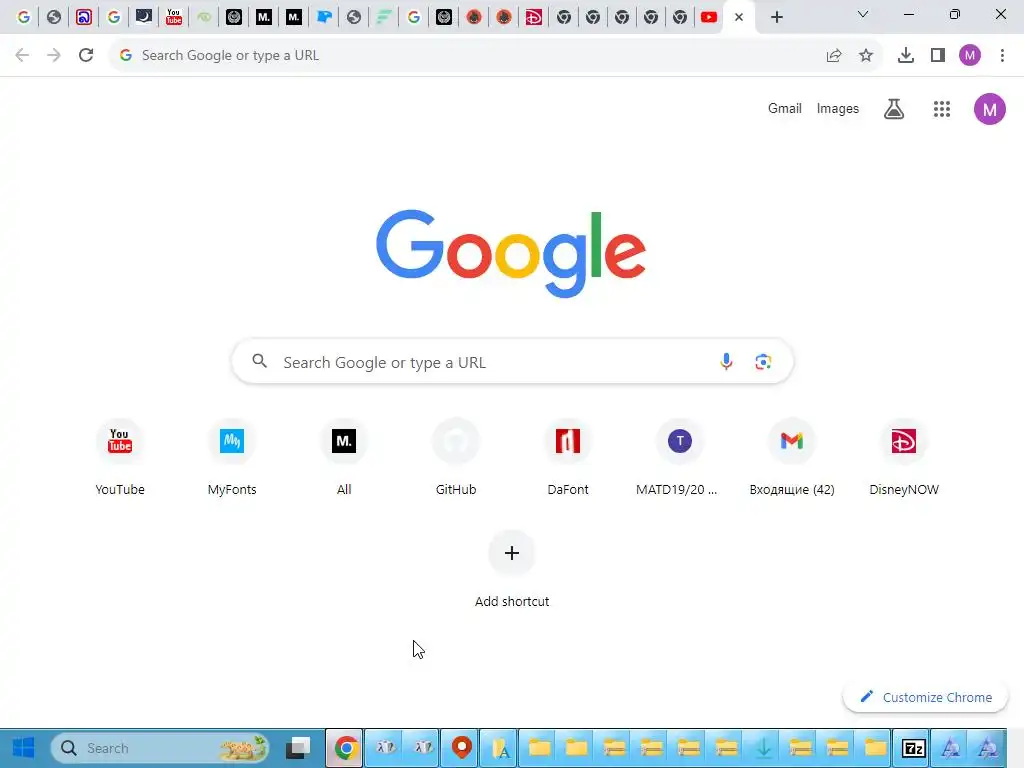The height and width of the screenshot is (768, 1024).
Task: Open the Windows Start menu
Action: pos(24,748)
